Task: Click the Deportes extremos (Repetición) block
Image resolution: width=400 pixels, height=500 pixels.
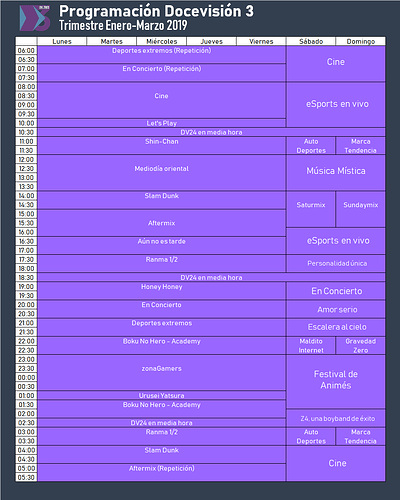Action: tap(162, 55)
